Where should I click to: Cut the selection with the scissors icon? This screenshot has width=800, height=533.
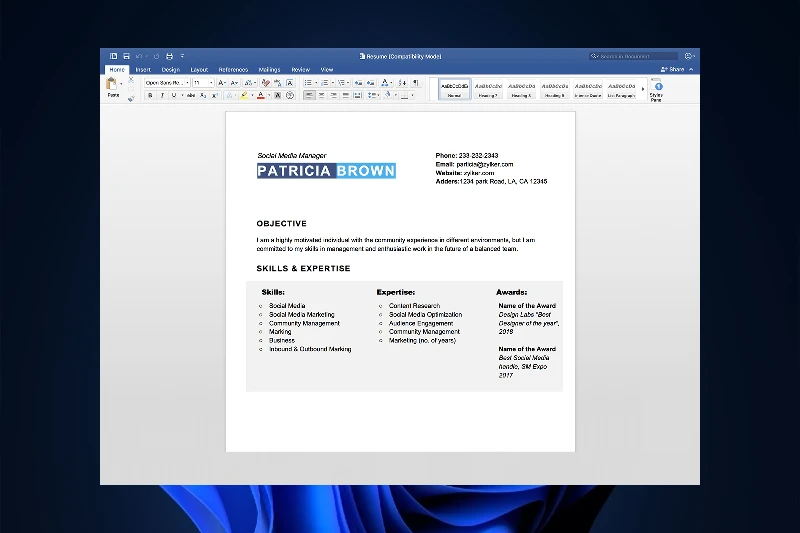[131, 80]
